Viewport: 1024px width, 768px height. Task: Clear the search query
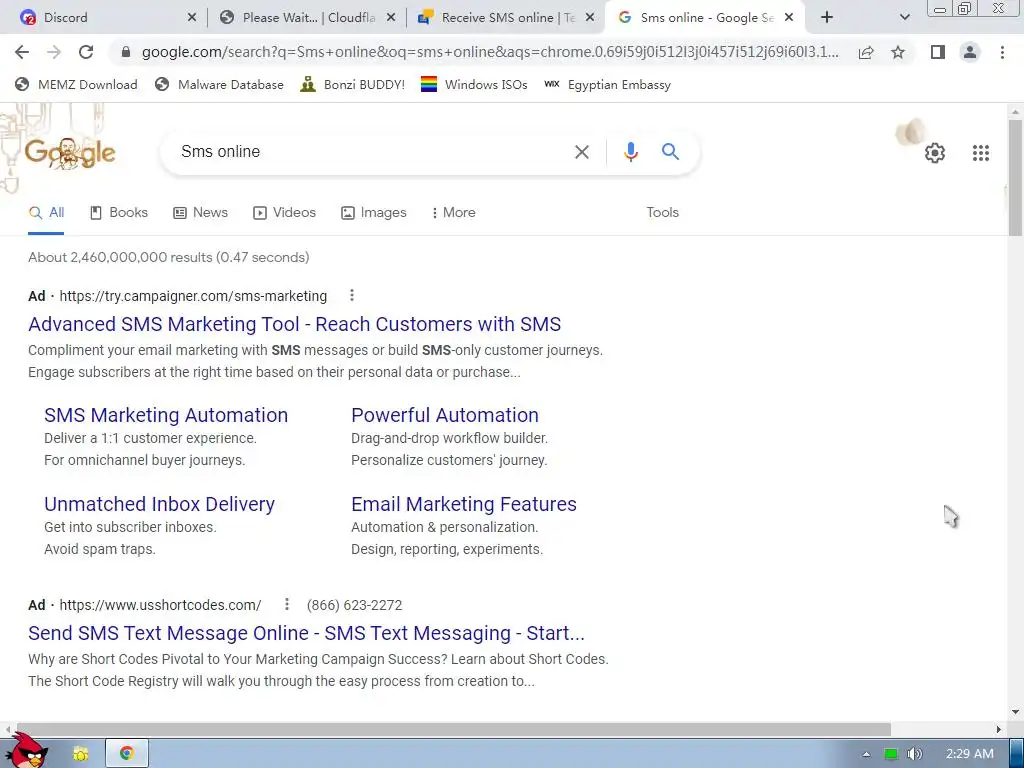(x=581, y=152)
